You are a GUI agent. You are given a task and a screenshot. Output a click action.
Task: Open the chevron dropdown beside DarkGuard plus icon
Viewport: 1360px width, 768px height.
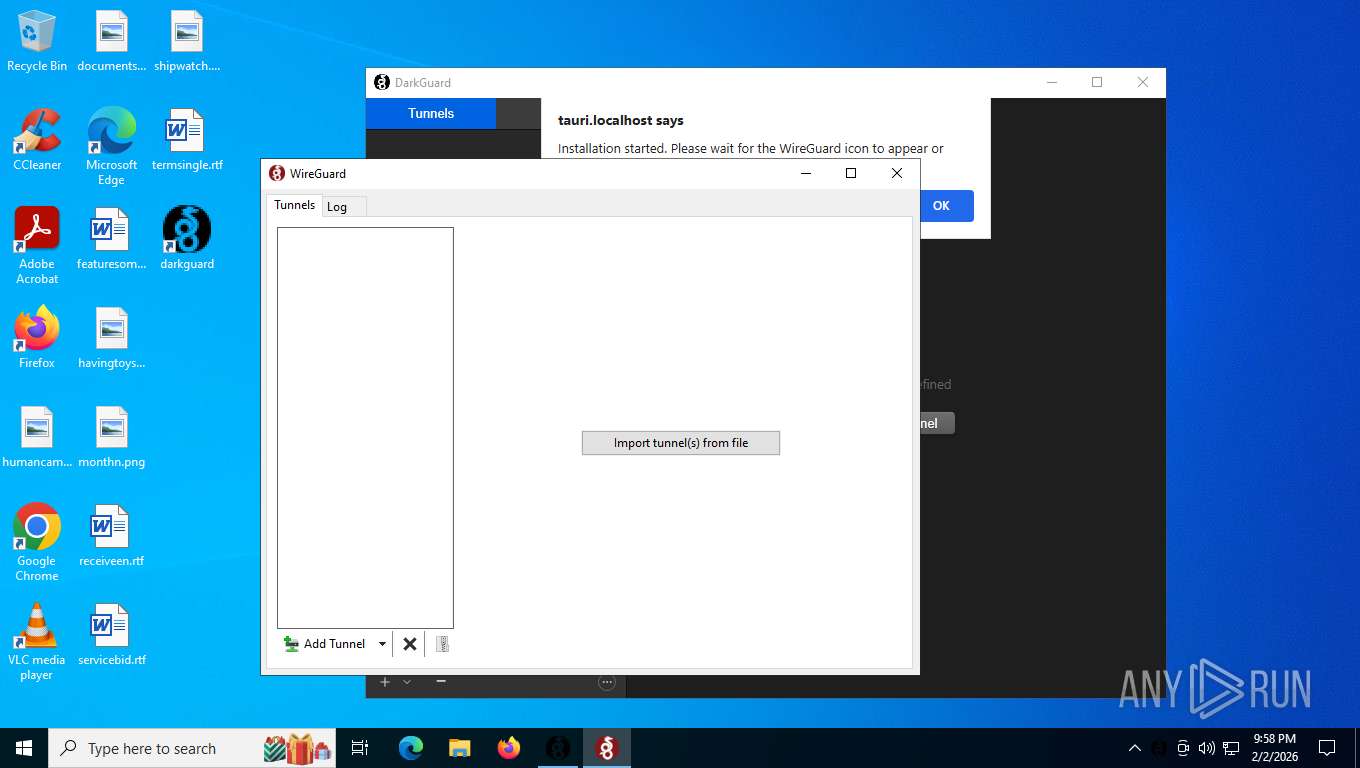pos(407,682)
